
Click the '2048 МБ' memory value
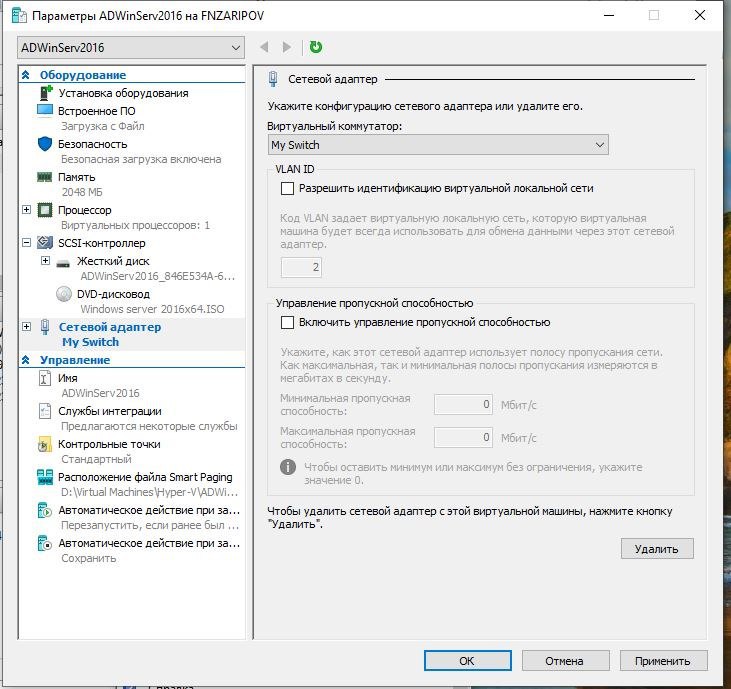[x=82, y=192]
